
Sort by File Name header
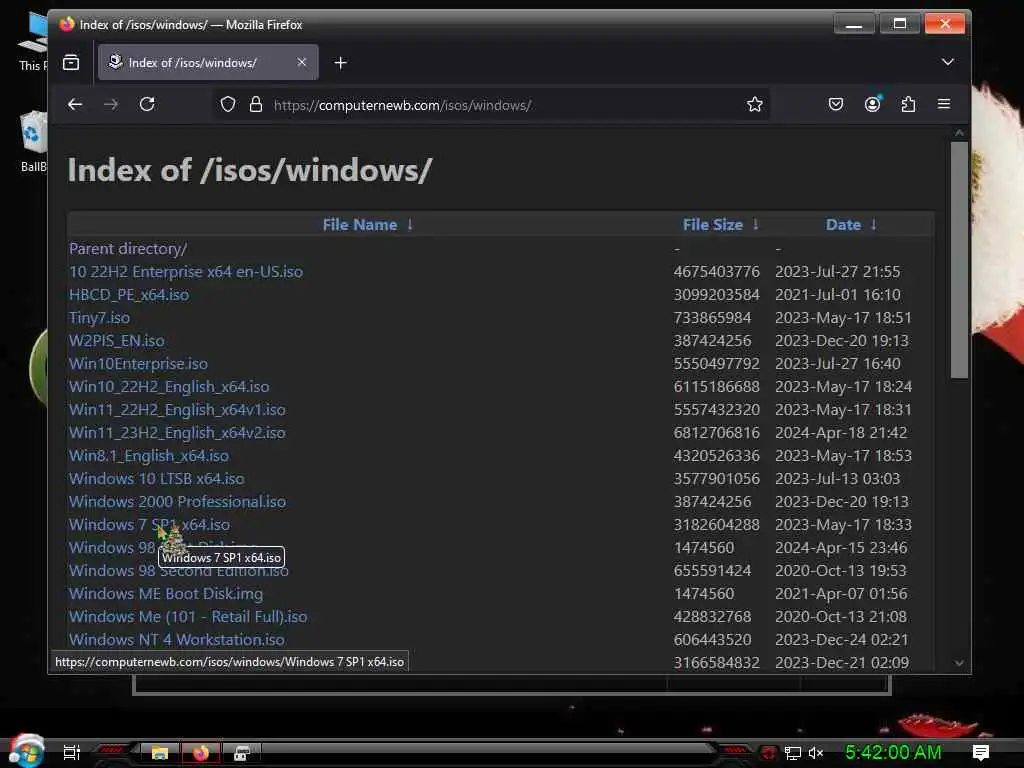pyautogui.click(x=360, y=225)
